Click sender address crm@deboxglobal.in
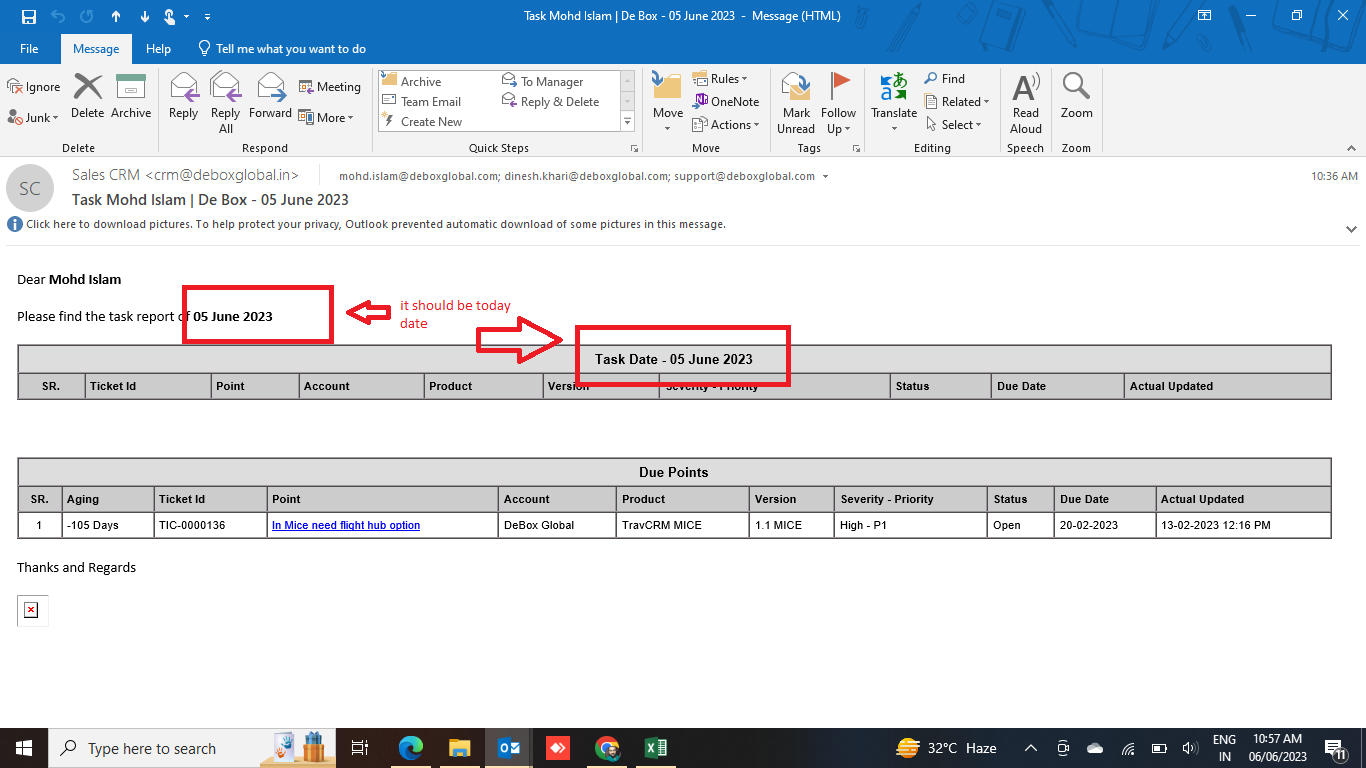 click(x=222, y=175)
